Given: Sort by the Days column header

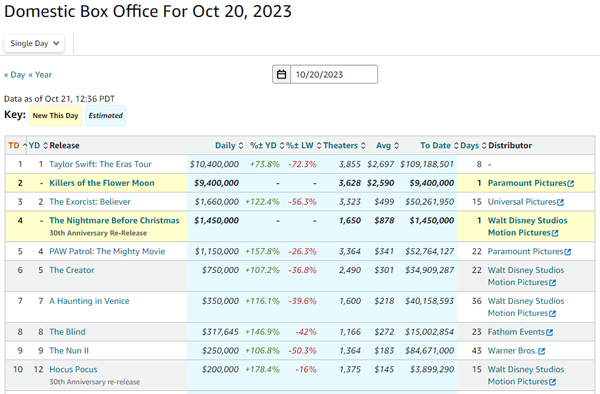Looking at the screenshot, I should 470,145.
